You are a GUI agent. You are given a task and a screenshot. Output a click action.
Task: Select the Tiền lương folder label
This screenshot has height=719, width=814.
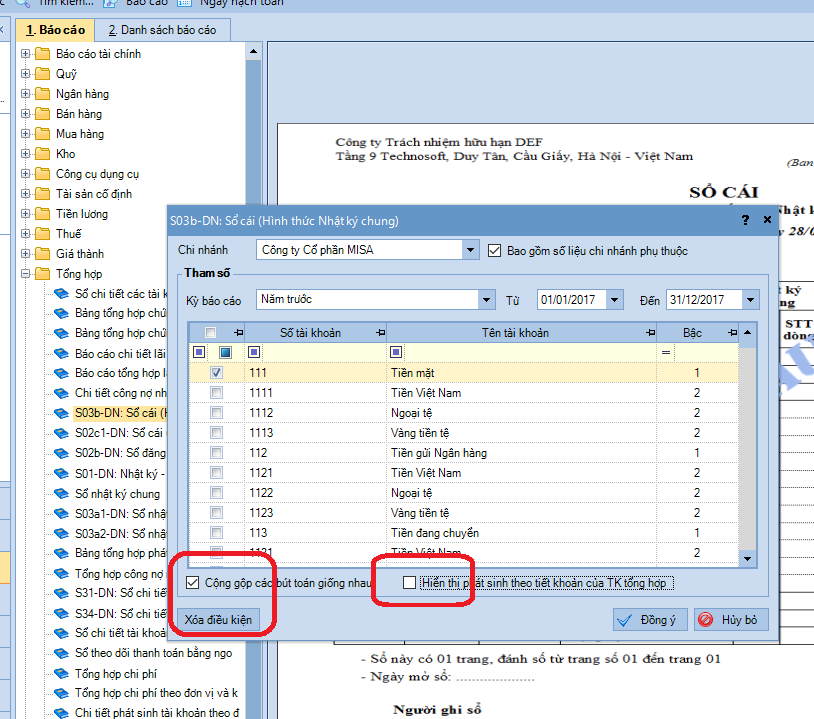pyautogui.click(x=82, y=214)
